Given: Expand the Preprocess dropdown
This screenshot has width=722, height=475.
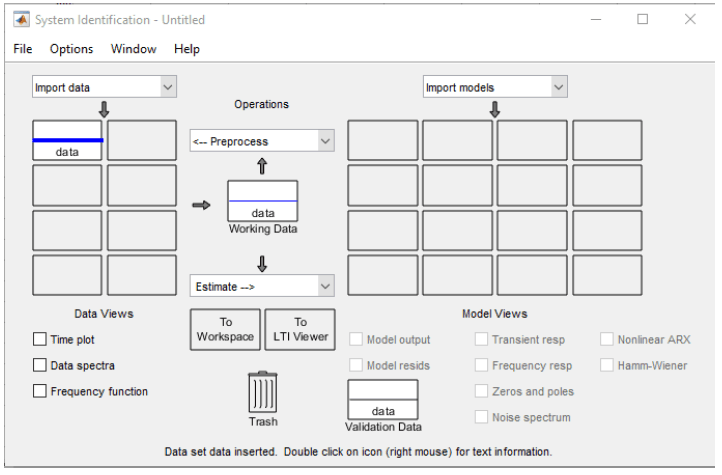Looking at the screenshot, I should click(262, 141).
